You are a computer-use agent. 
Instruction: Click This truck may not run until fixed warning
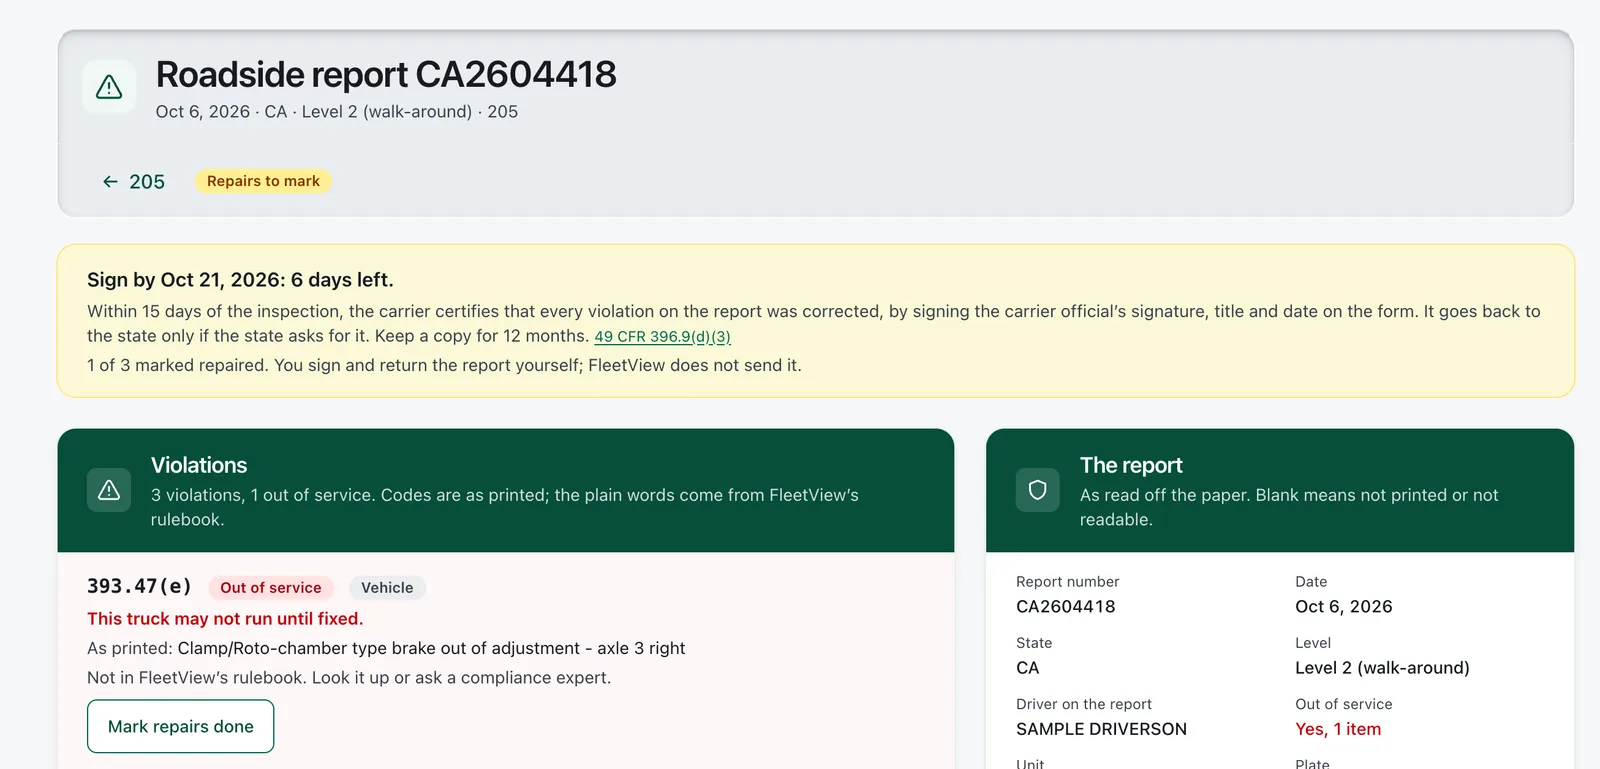pyautogui.click(x=225, y=619)
